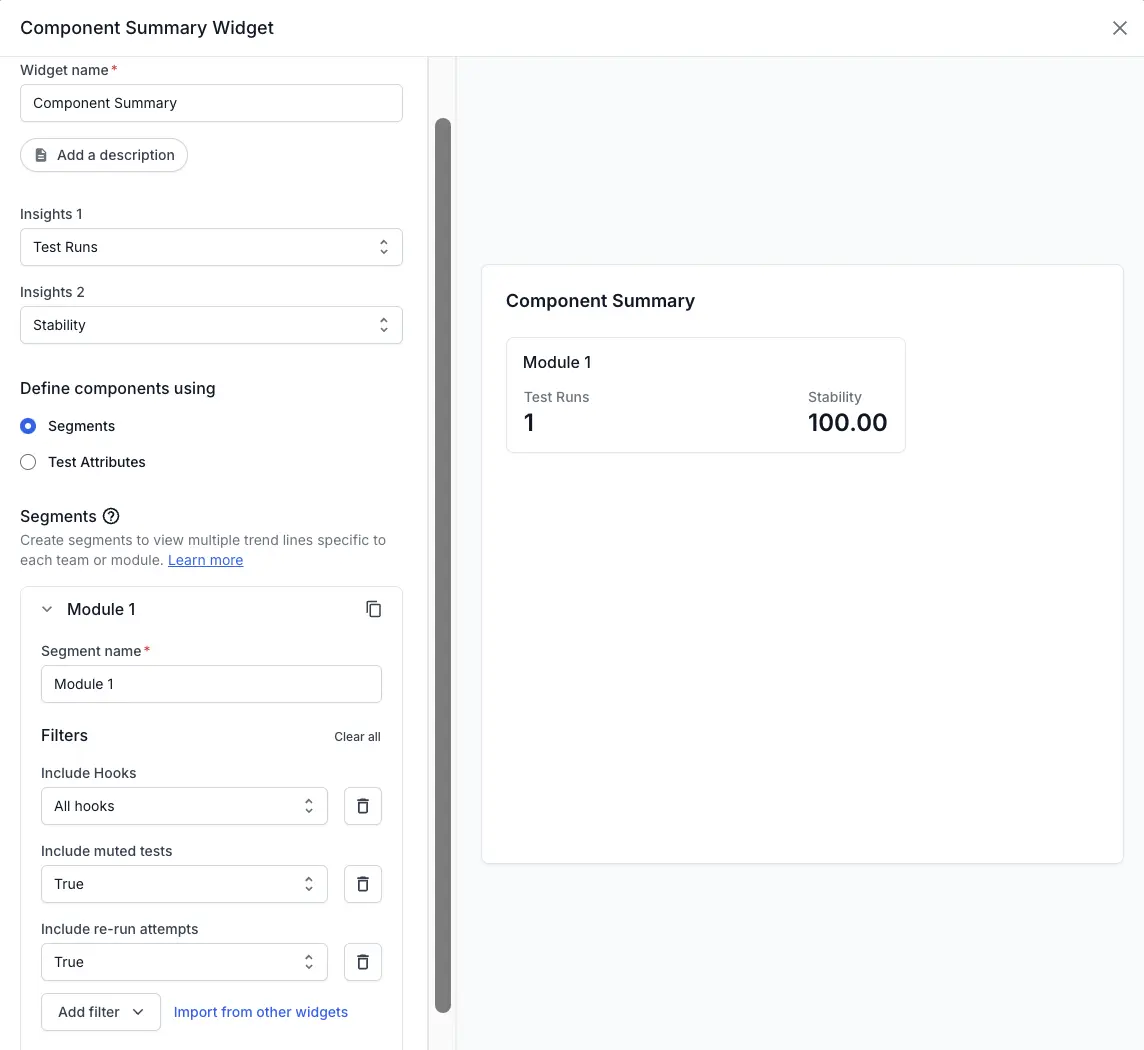1144x1050 pixels.
Task: Remove the Include re-run attempts filter
Action: tap(363, 962)
